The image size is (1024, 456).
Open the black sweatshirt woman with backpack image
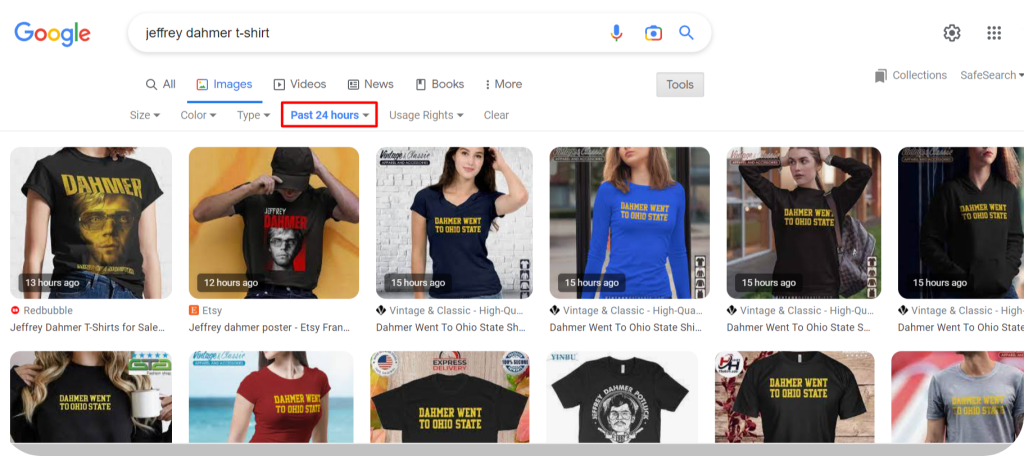tap(804, 223)
